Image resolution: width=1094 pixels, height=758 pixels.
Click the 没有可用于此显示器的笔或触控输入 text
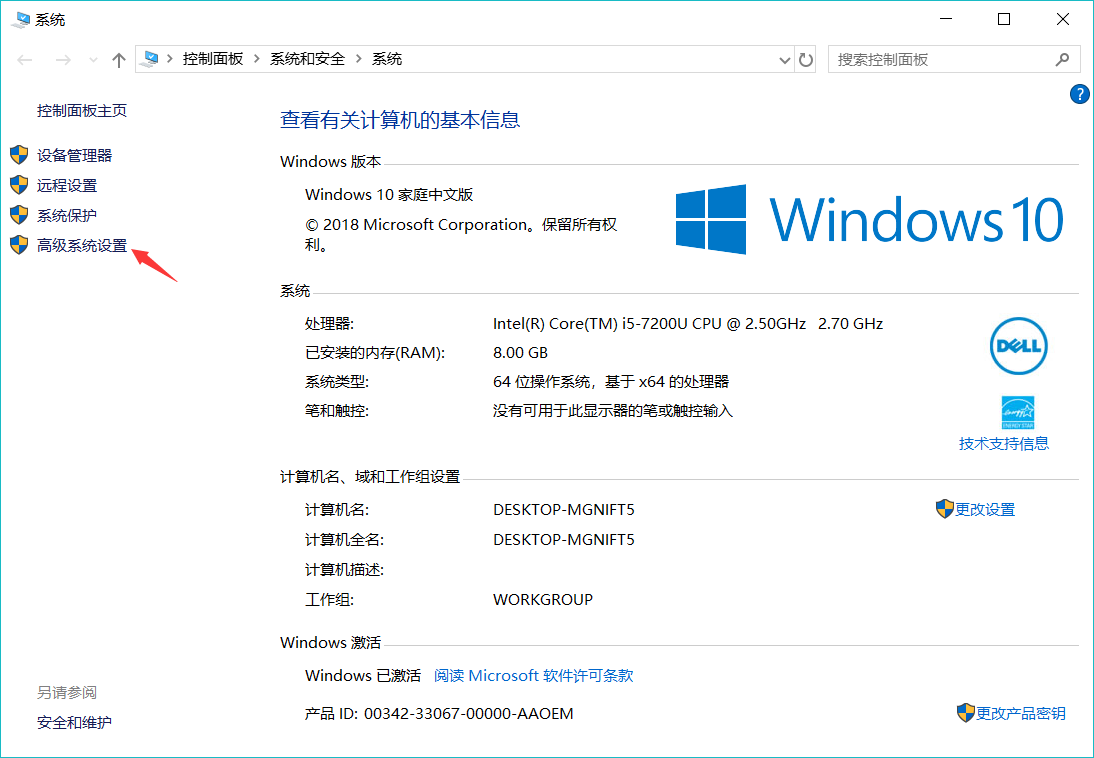(613, 411)
